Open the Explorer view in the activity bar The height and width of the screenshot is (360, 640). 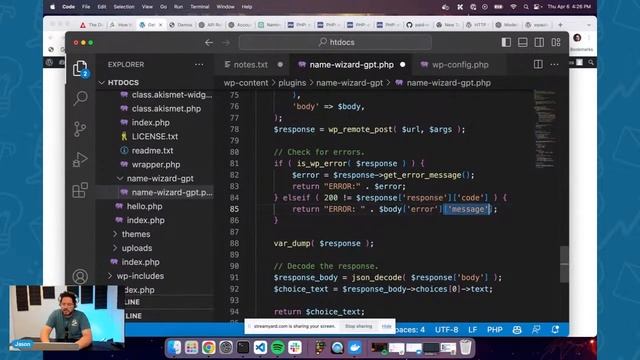click(80, 68)
